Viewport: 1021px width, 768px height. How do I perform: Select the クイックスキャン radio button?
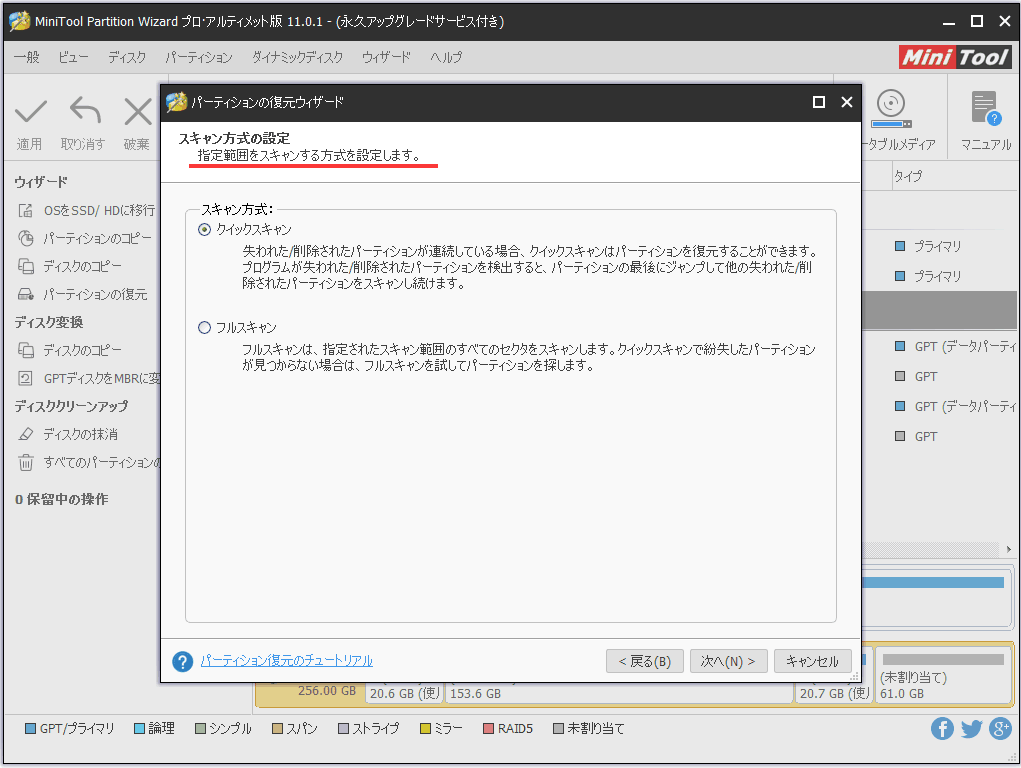tap(203, 227)
